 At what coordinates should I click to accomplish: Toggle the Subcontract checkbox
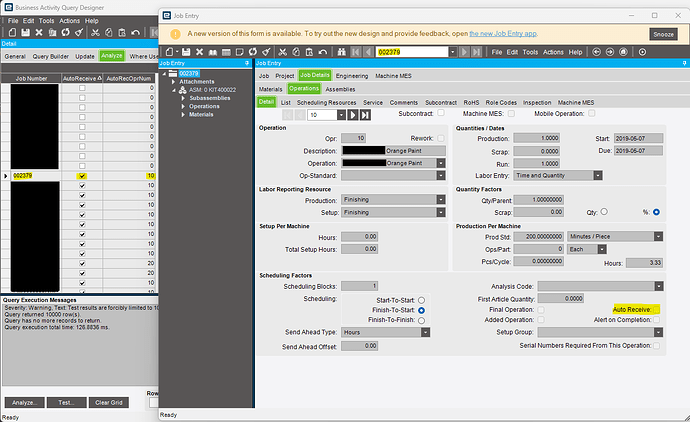[441, 113]
